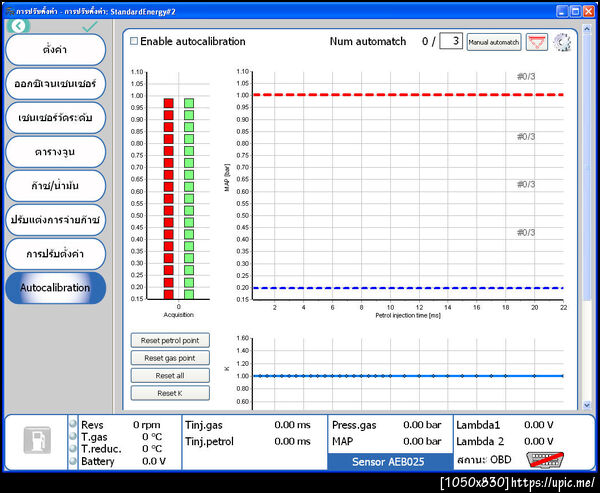Click the Num automatch label

coord(368,41)
